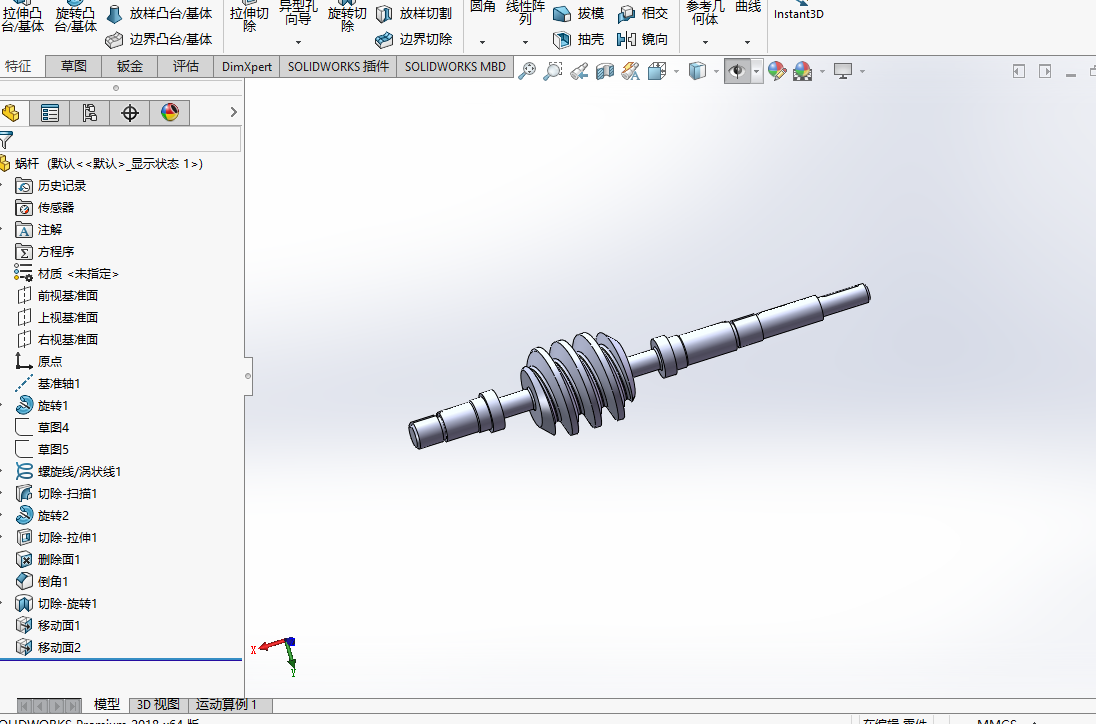Open the 评估 evaluate tab

(x=186, y=66)
